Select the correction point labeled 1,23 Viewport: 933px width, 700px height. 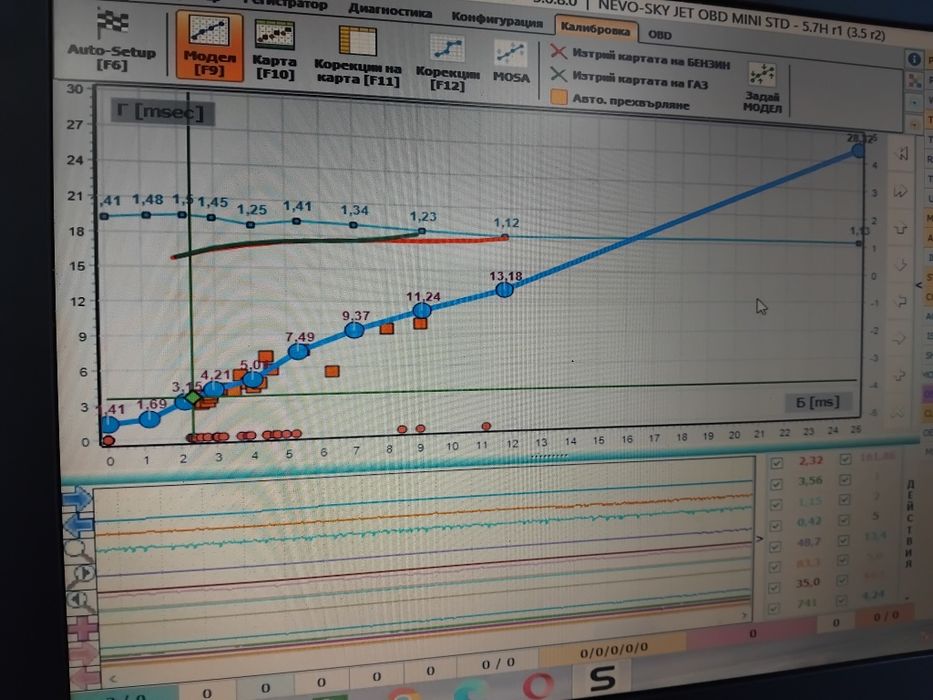(x=422, y=231)
